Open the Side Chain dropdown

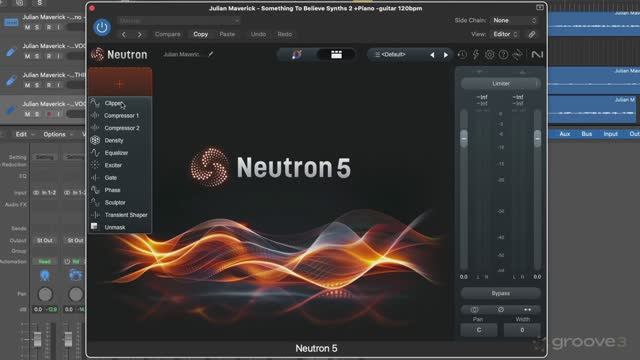click(514, 20)
